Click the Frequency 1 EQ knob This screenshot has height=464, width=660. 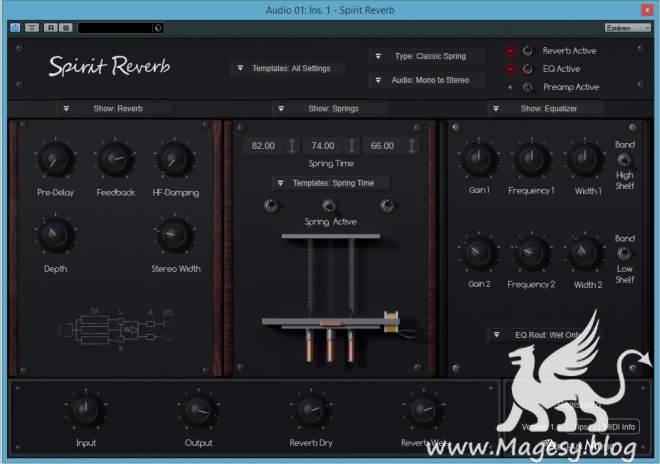pyautogui.click(x=532, y=159)
